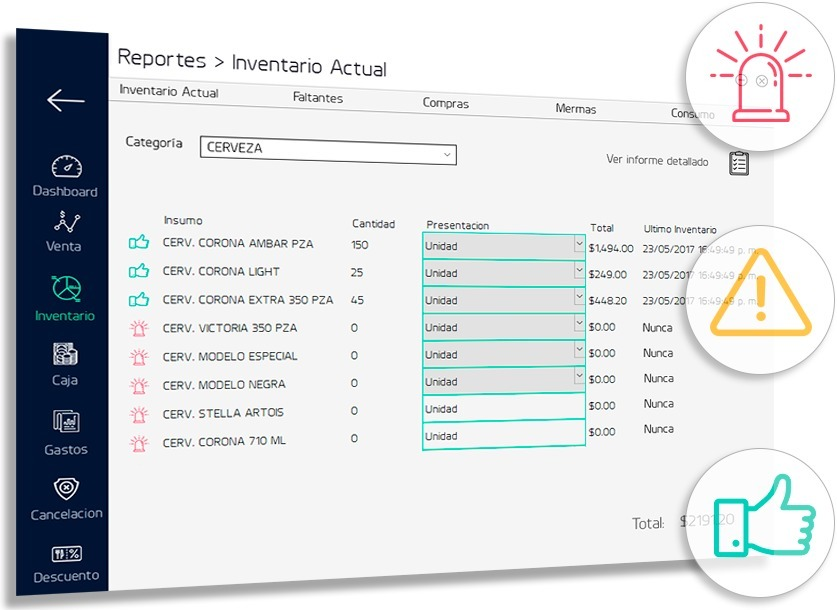
Task: Open the Inventario section
Action: [64, 300]
